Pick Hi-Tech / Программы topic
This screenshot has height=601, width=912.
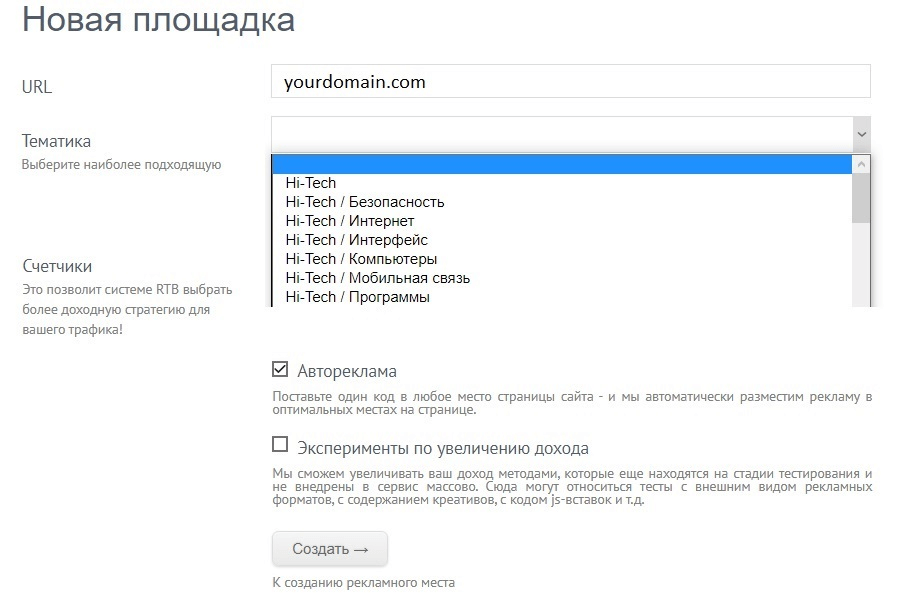[357, 297]
